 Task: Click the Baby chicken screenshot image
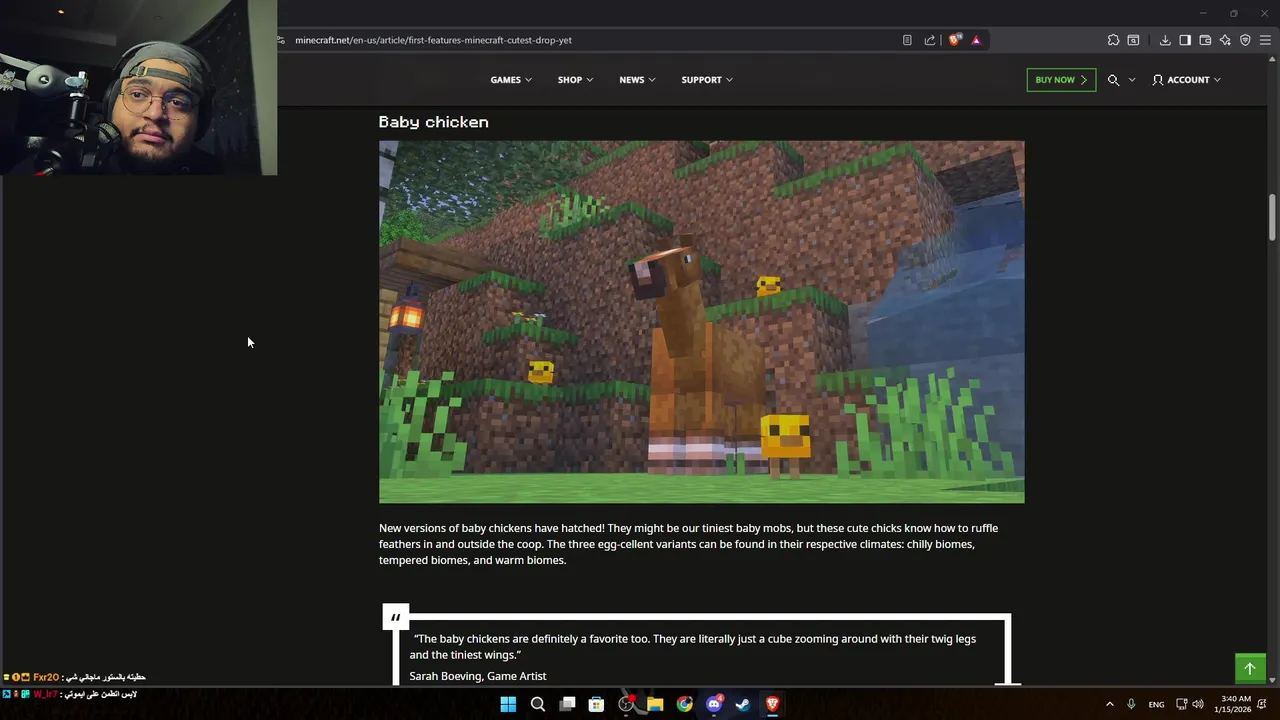point(701,322)
